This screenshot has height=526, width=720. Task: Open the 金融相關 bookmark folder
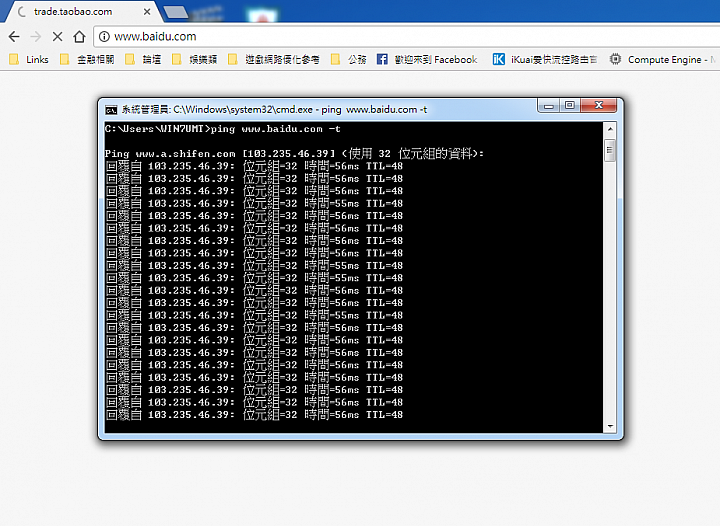pyautogui.click(x=87, y=59)
